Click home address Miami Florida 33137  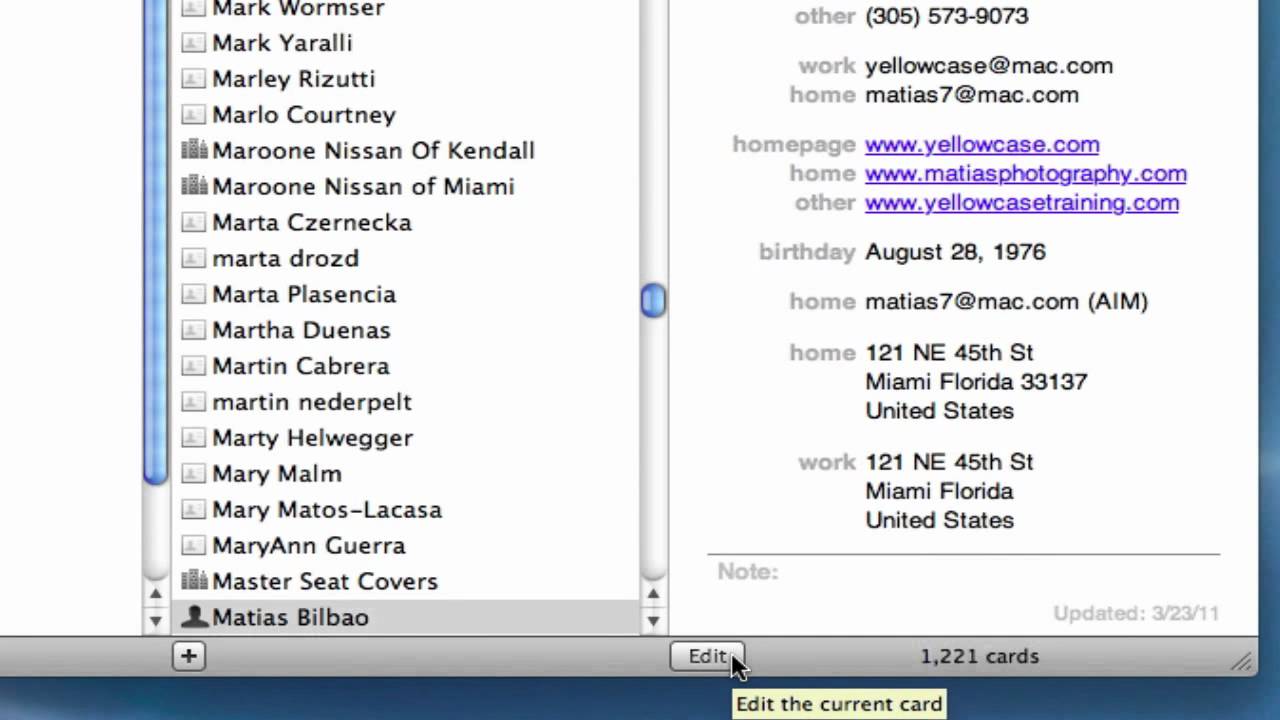976,382
